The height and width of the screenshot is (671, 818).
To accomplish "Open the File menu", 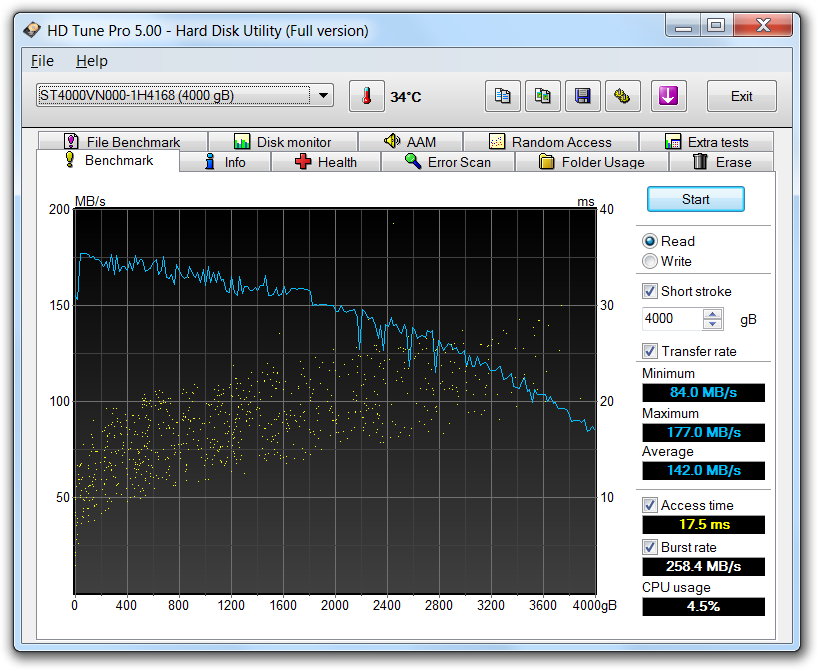I will tap(42, 61).
